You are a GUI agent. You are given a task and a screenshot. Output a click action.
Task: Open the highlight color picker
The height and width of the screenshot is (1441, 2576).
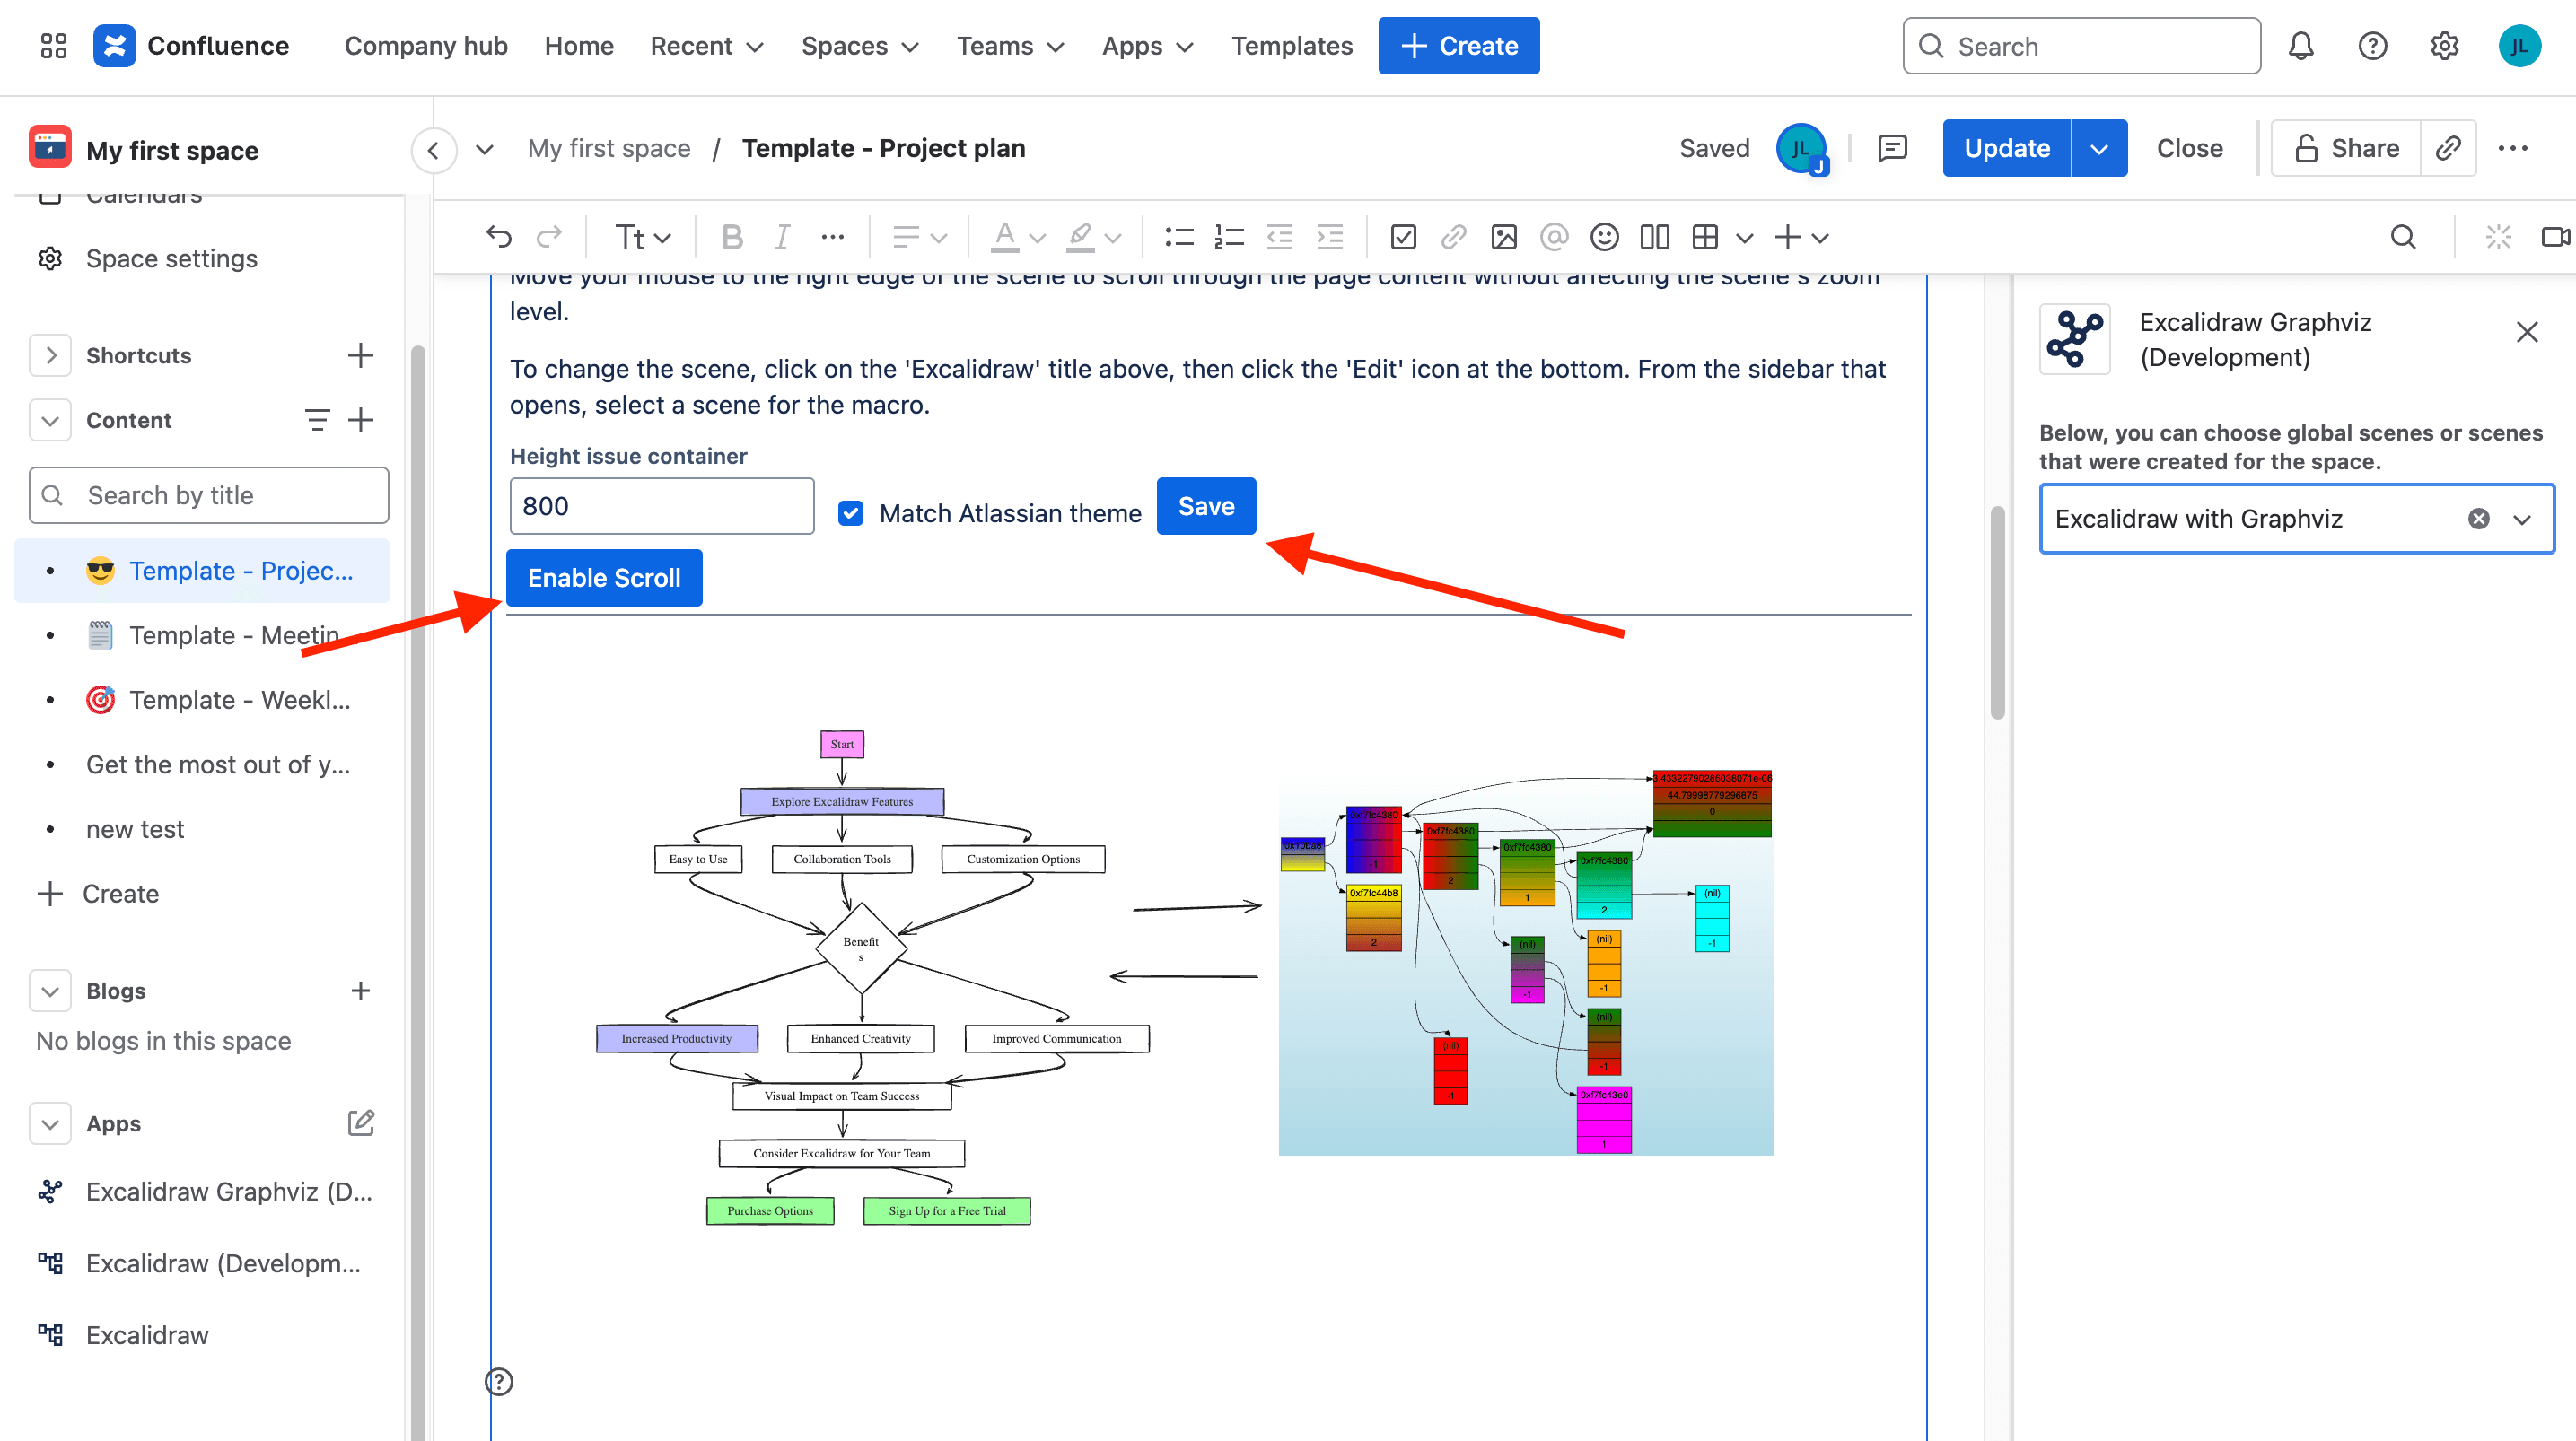tap(1093, 237)
